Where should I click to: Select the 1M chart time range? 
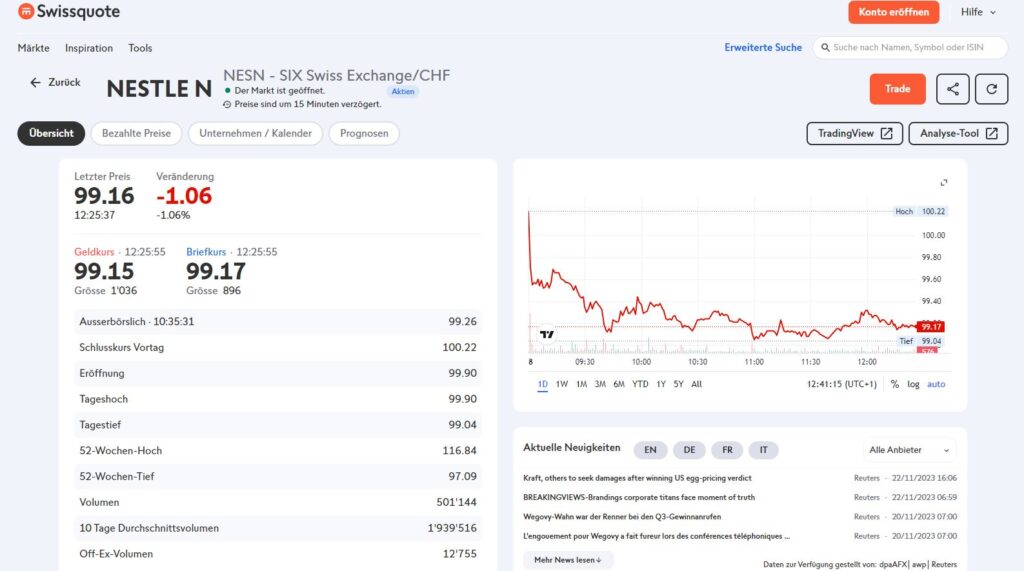(x=581, y=384)
